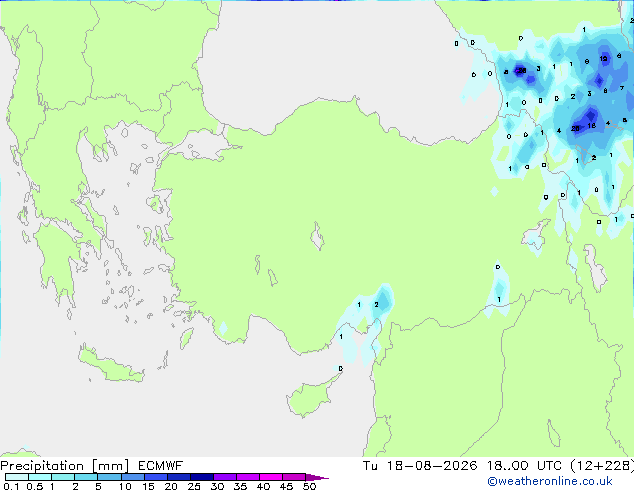Click the '2' rainfall value near Turkey's south coast

376,304
